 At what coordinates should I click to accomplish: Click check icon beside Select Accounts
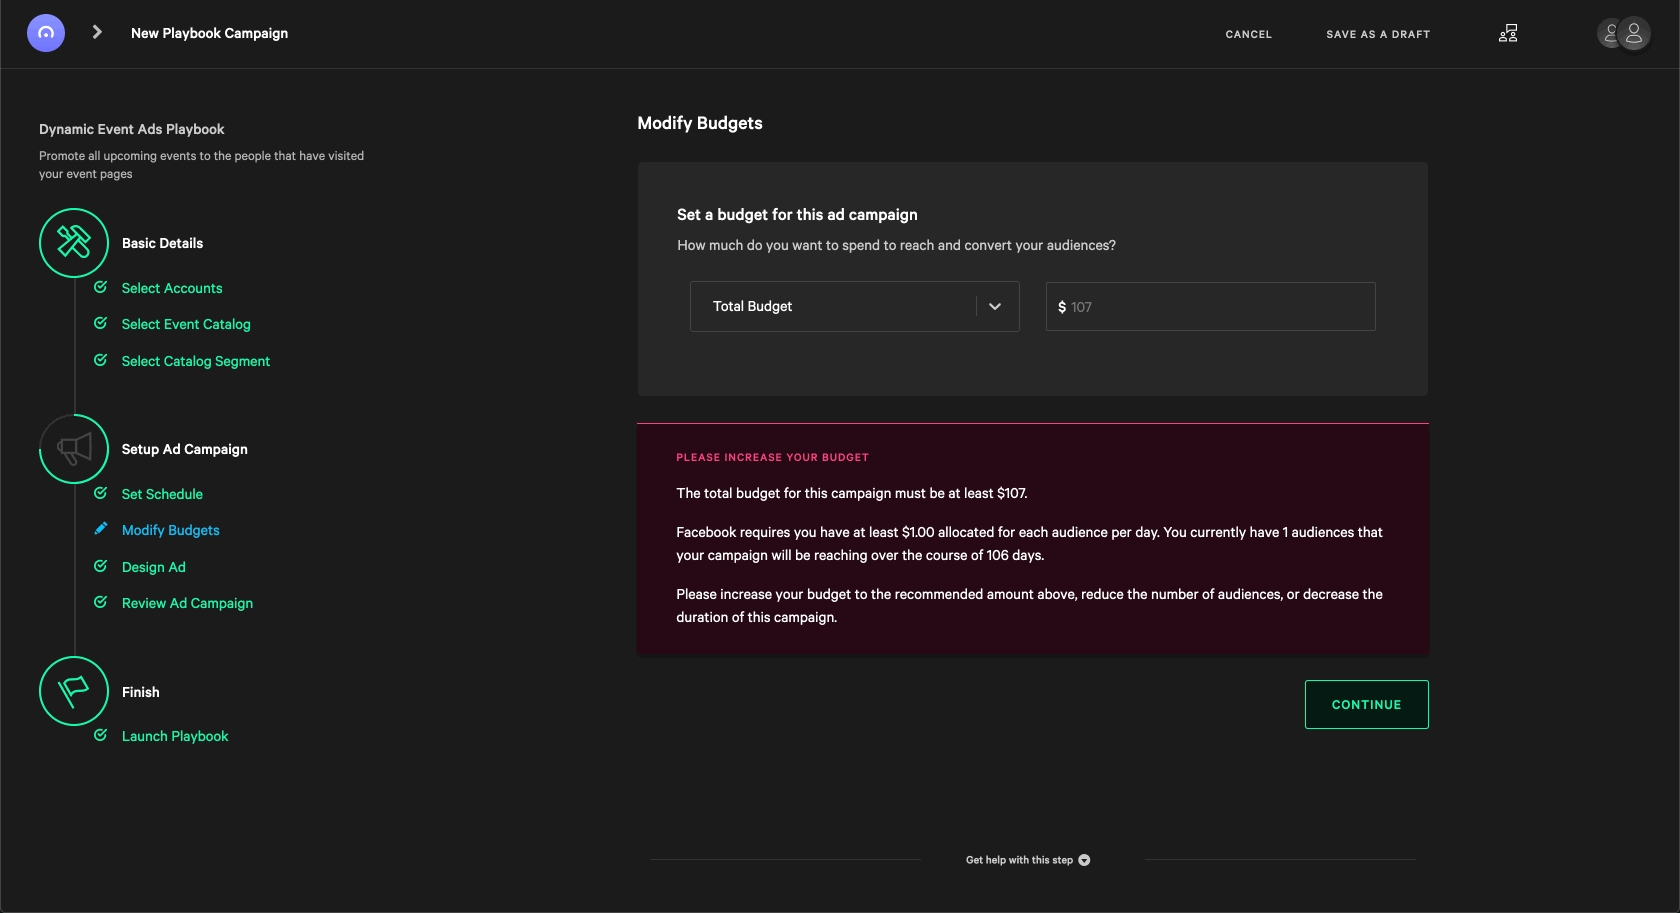101,287
